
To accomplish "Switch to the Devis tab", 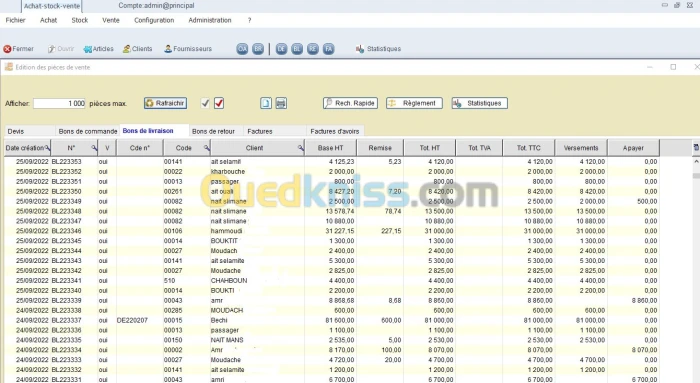I will pyautogui.click(x=29, y=131).
